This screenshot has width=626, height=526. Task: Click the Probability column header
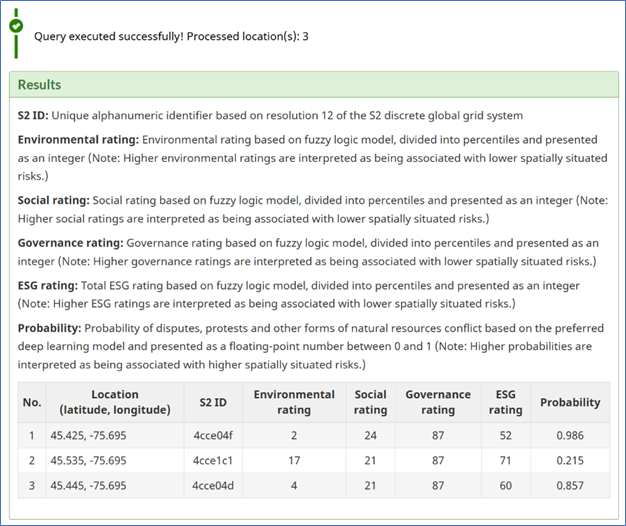[x=570, y=402]
